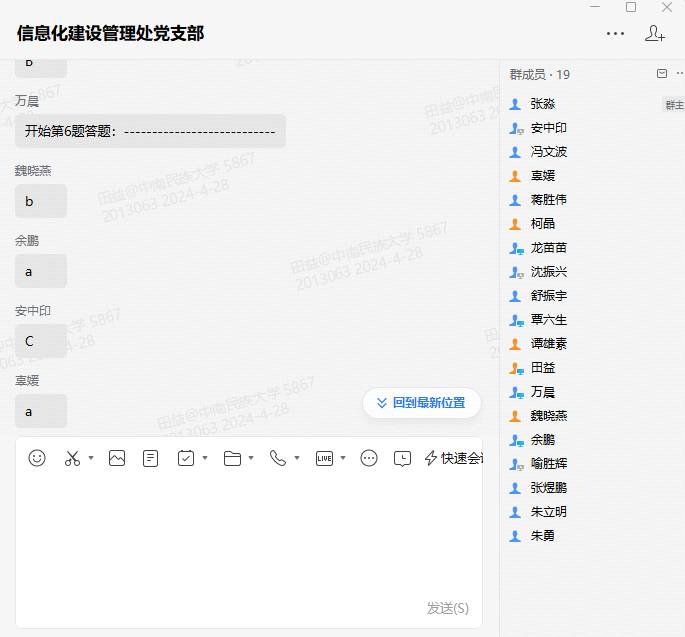Open group mail icon beside member count
The width and height of the screenshot is (685, 637).
(x=661, y=74)
